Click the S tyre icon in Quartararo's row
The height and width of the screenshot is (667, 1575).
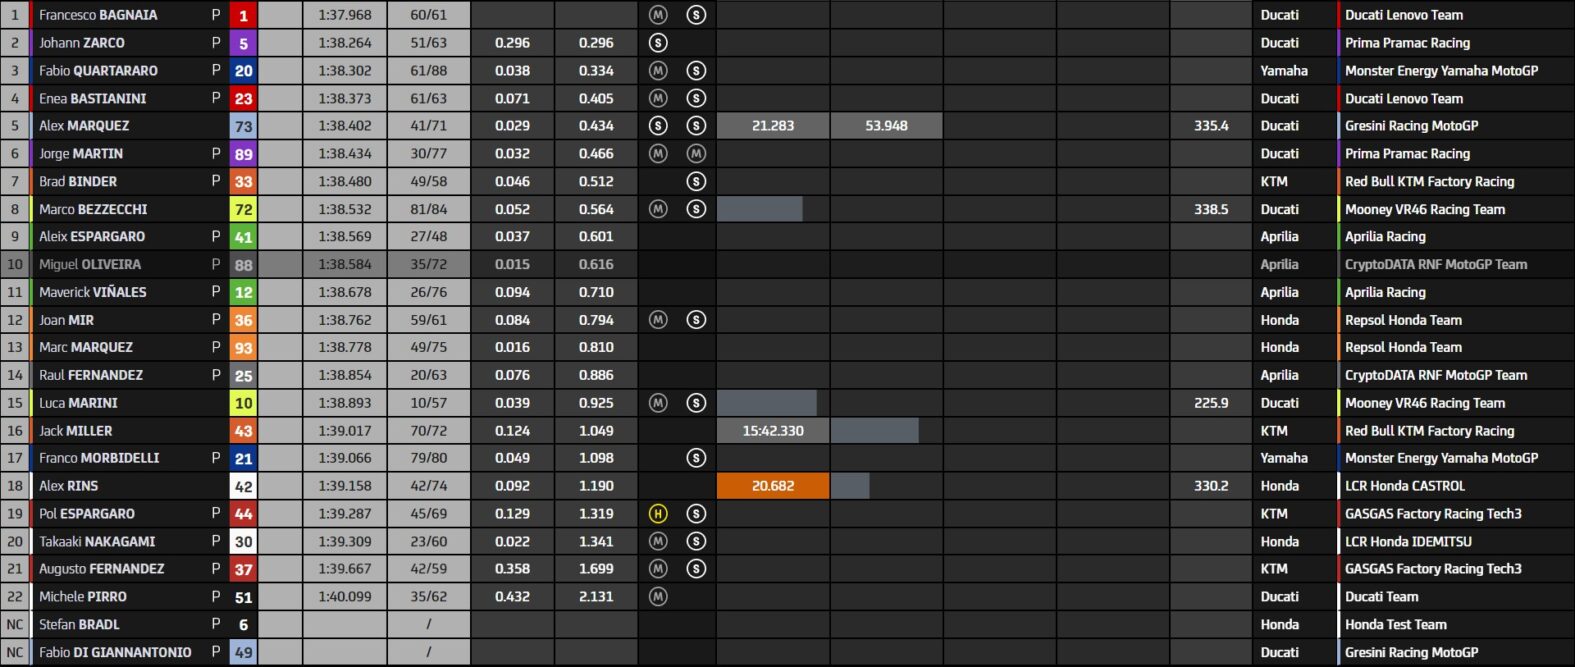(x=696, y=71)
